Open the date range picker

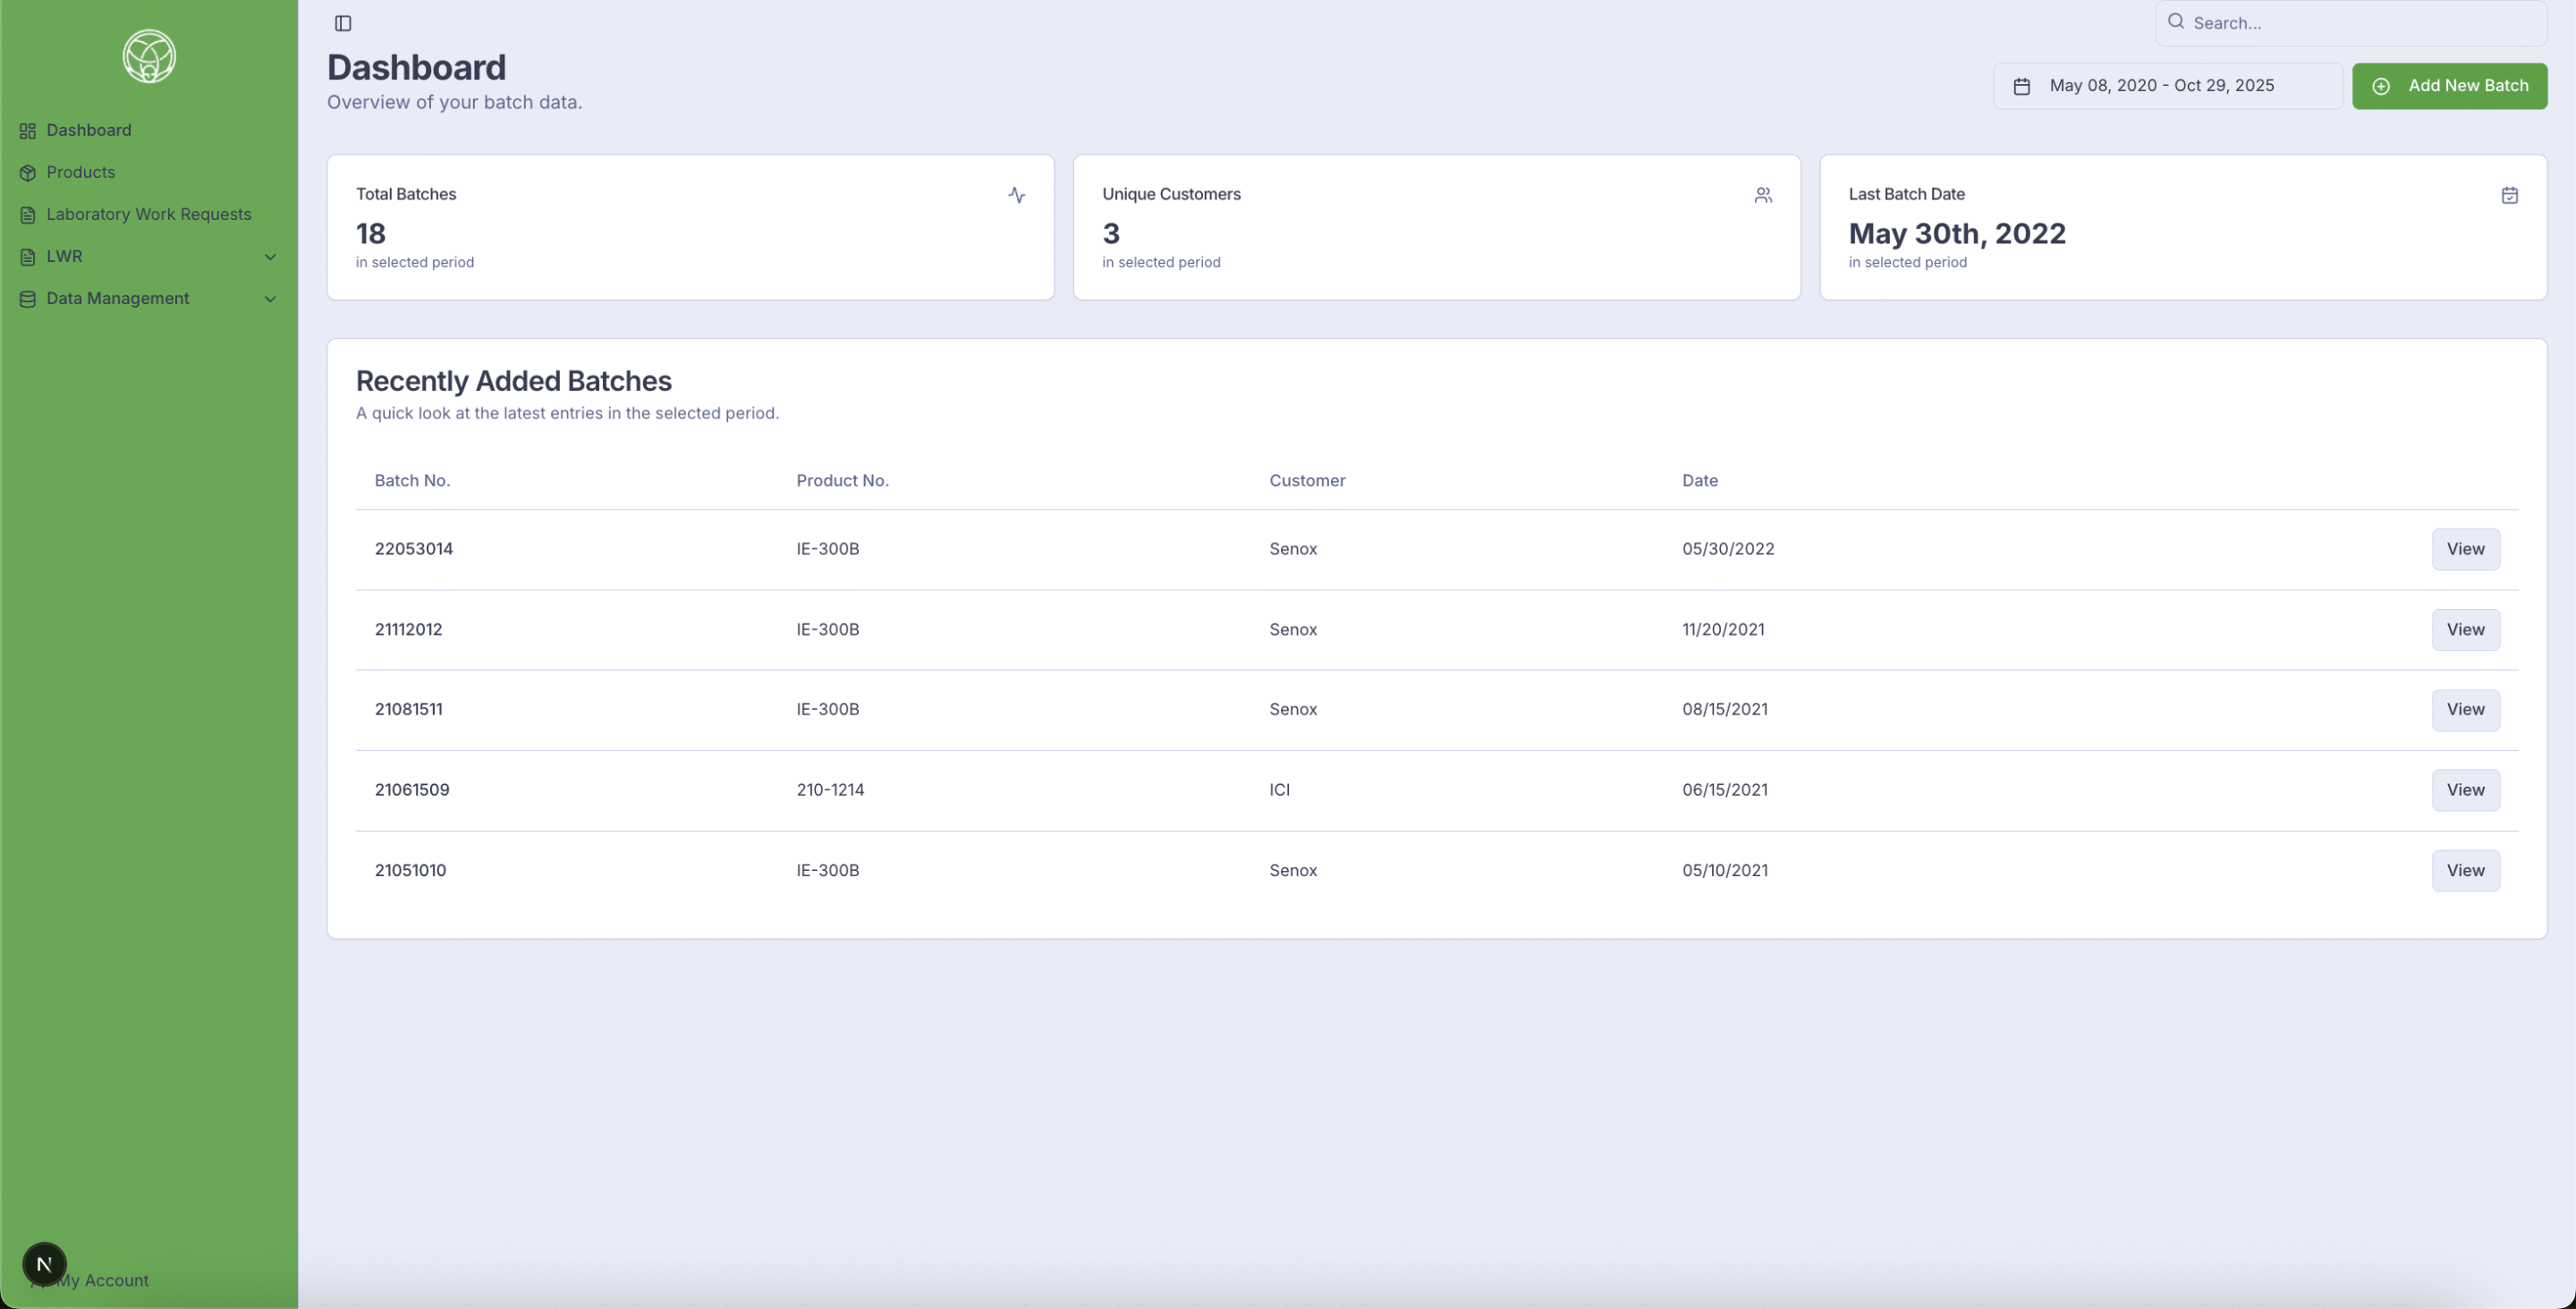coord(2167,86)
